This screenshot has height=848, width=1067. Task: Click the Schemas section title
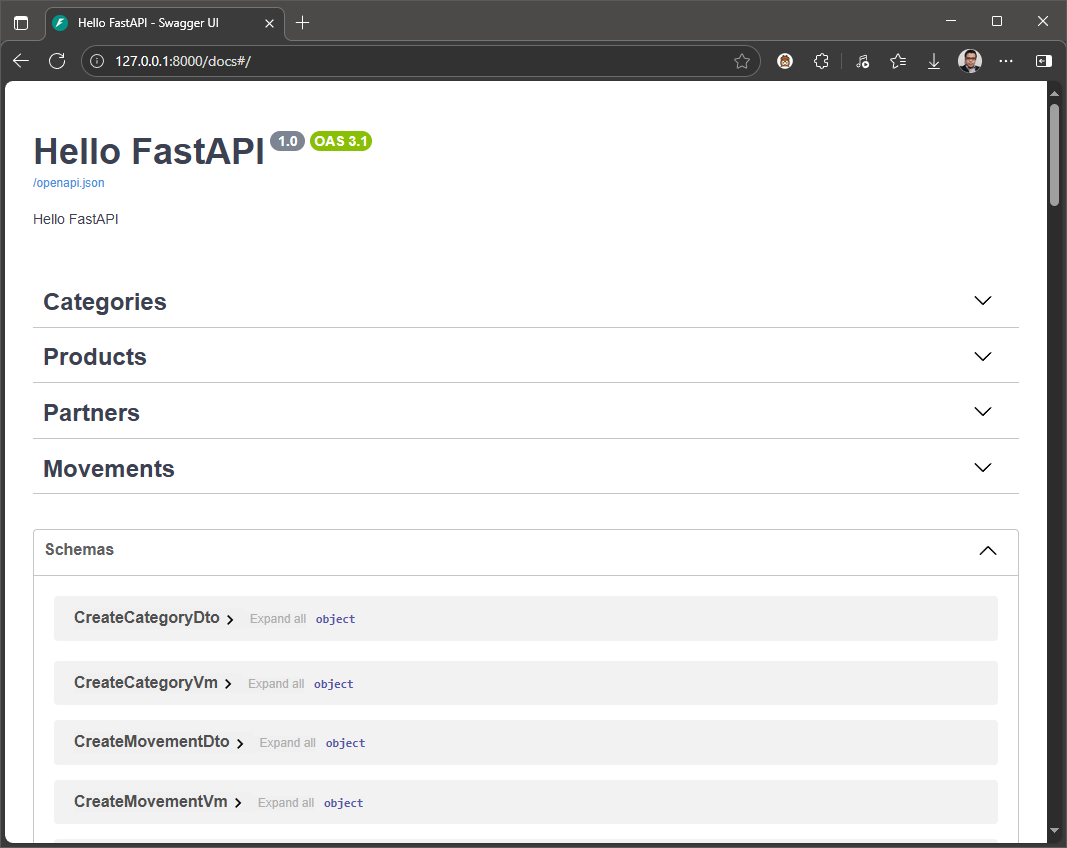point(79,549)
